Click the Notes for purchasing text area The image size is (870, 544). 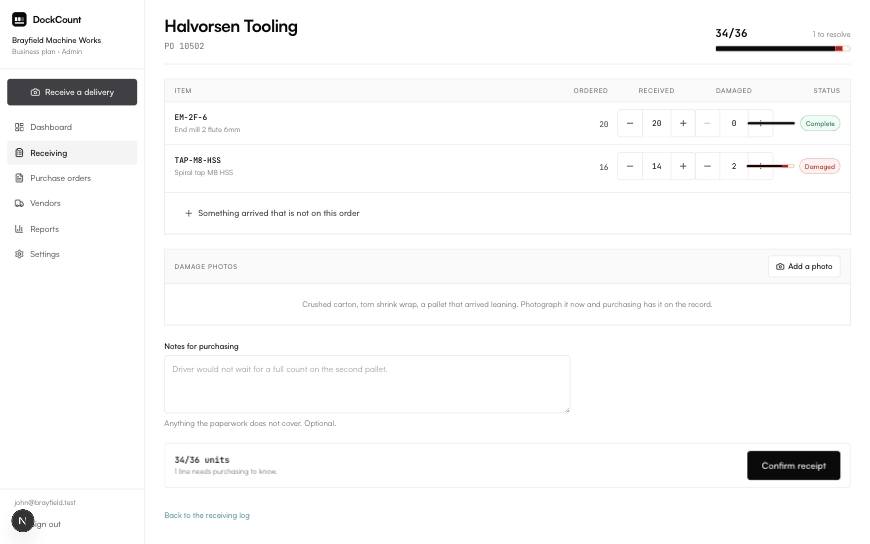367,384
